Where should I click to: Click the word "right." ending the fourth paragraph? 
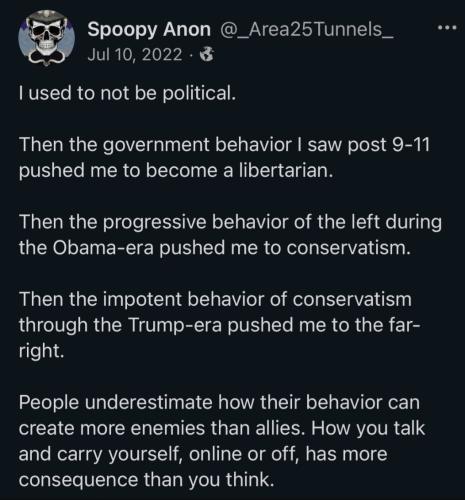pyautogui.click(x=41, y=351)
